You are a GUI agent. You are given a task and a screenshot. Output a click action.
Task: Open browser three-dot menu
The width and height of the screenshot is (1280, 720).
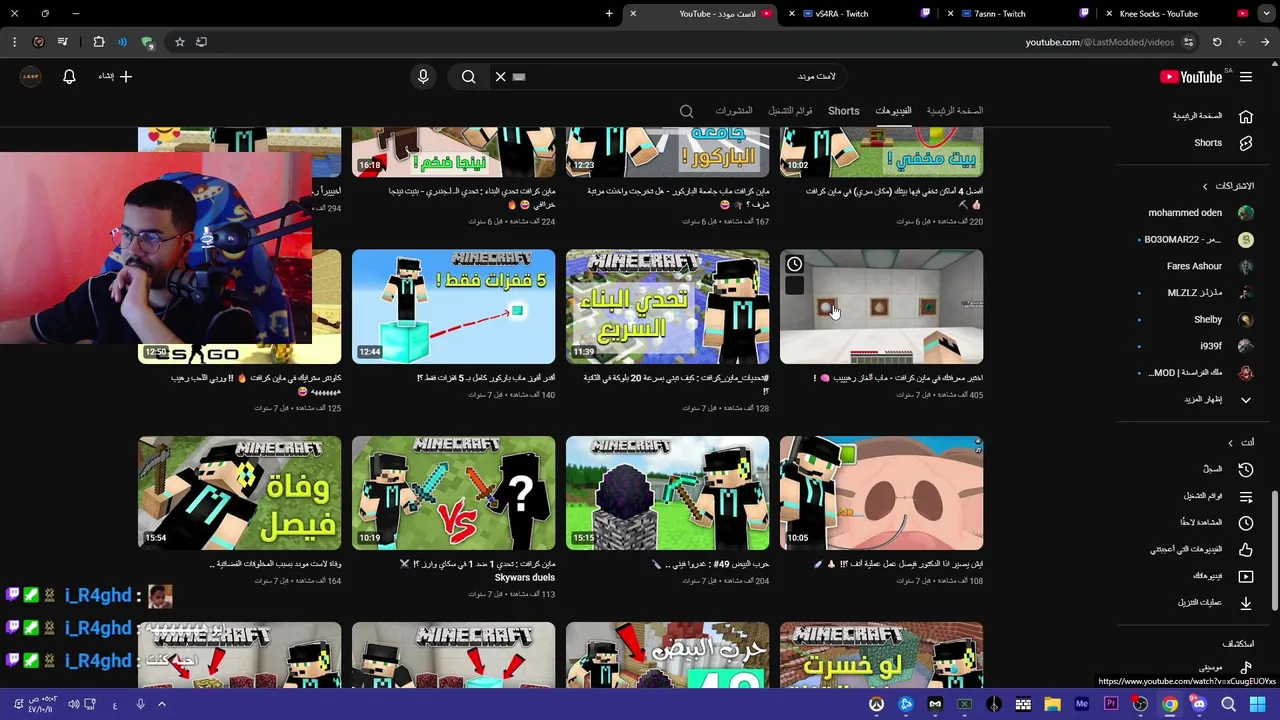14,42
